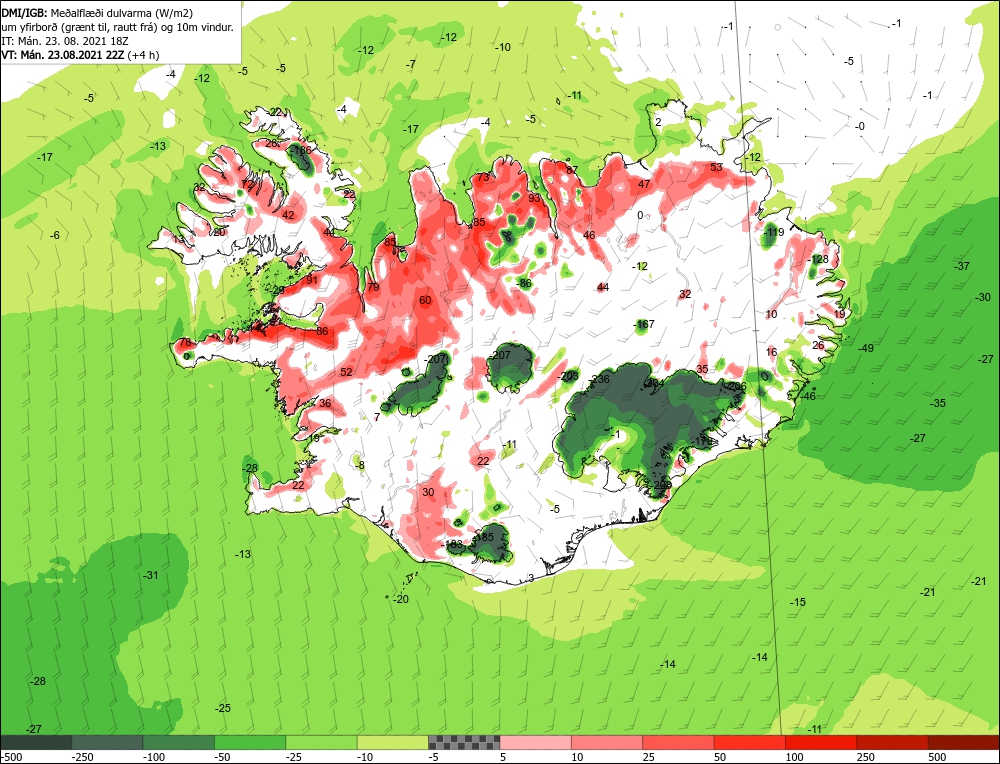
Task: Click the map value '42' in the Westfjords
Action: [x=288, y=216]
